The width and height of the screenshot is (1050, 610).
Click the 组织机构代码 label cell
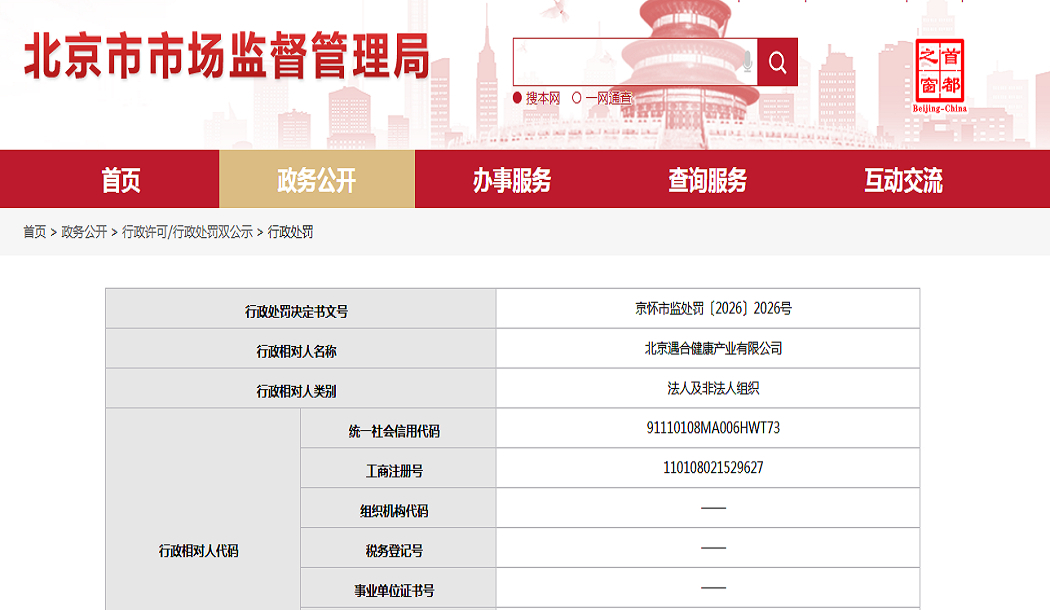[x=398, y=508]
